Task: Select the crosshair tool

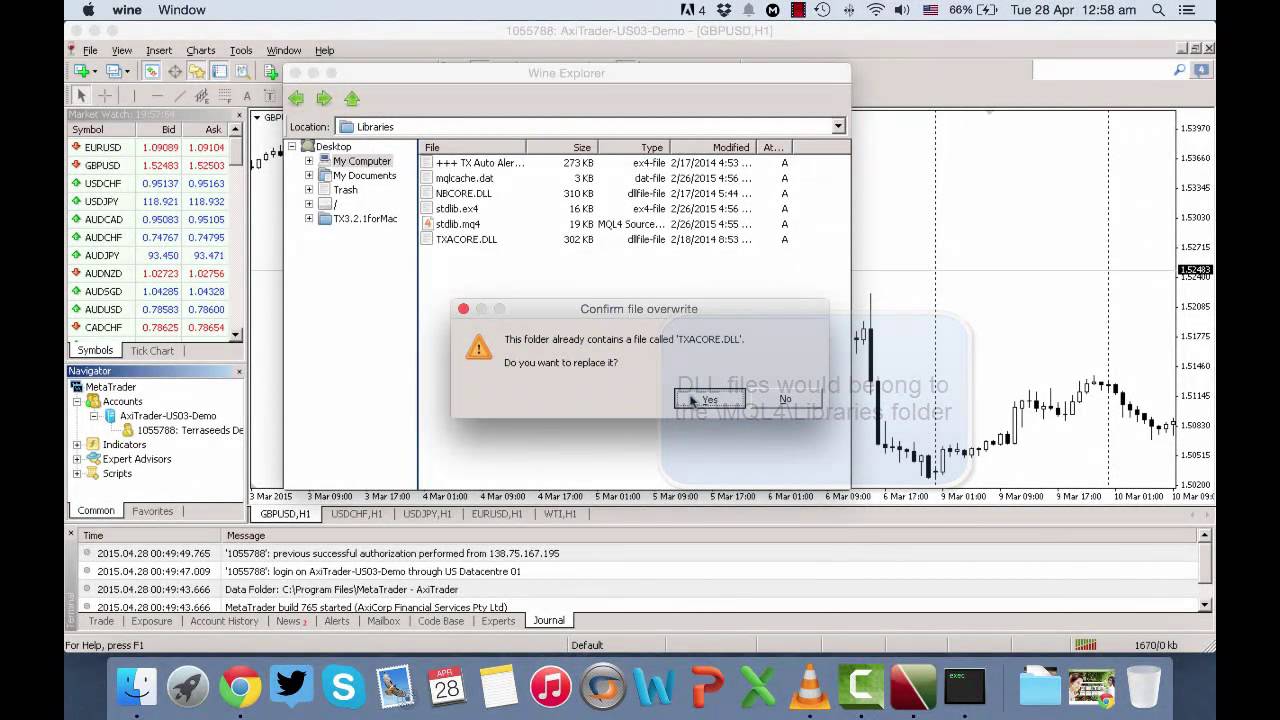Action: (104, 96)
